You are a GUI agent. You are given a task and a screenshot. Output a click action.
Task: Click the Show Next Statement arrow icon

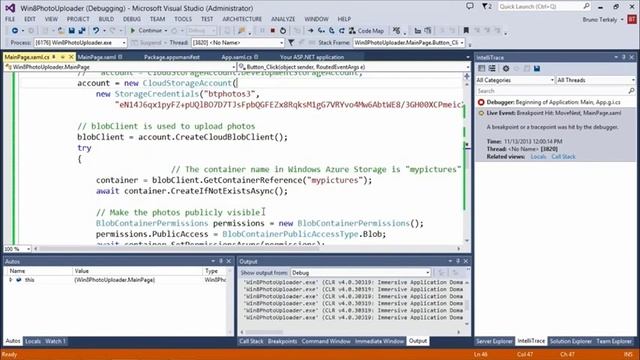click(x=311, y=31)
